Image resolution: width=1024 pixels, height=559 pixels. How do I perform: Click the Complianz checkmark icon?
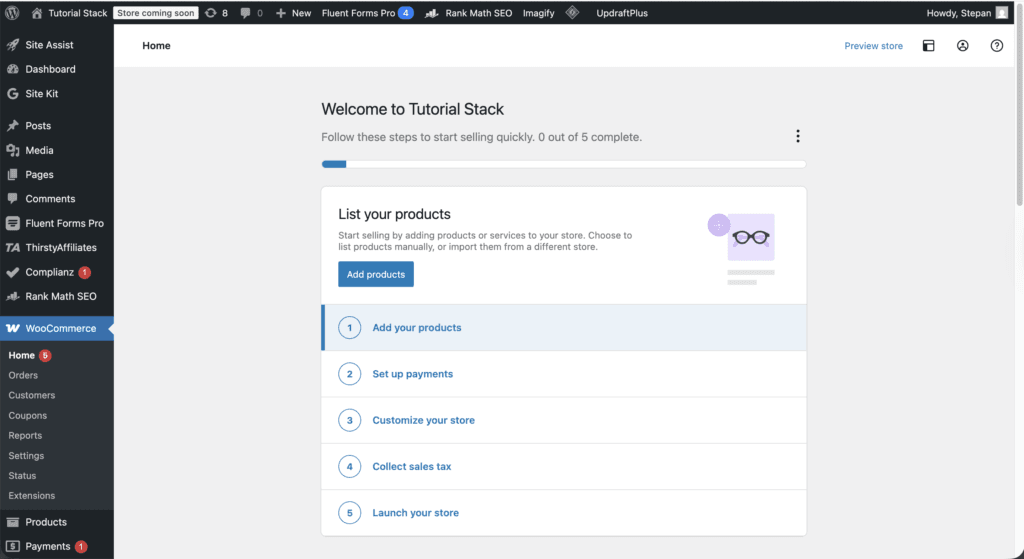point(12,272)
